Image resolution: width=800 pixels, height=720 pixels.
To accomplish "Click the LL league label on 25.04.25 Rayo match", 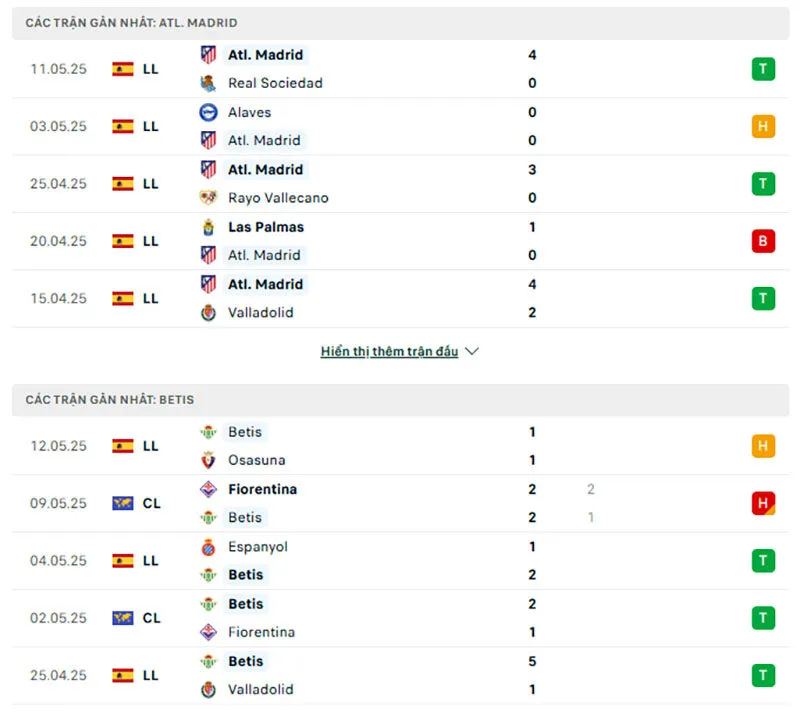I will tap(150, 184).
